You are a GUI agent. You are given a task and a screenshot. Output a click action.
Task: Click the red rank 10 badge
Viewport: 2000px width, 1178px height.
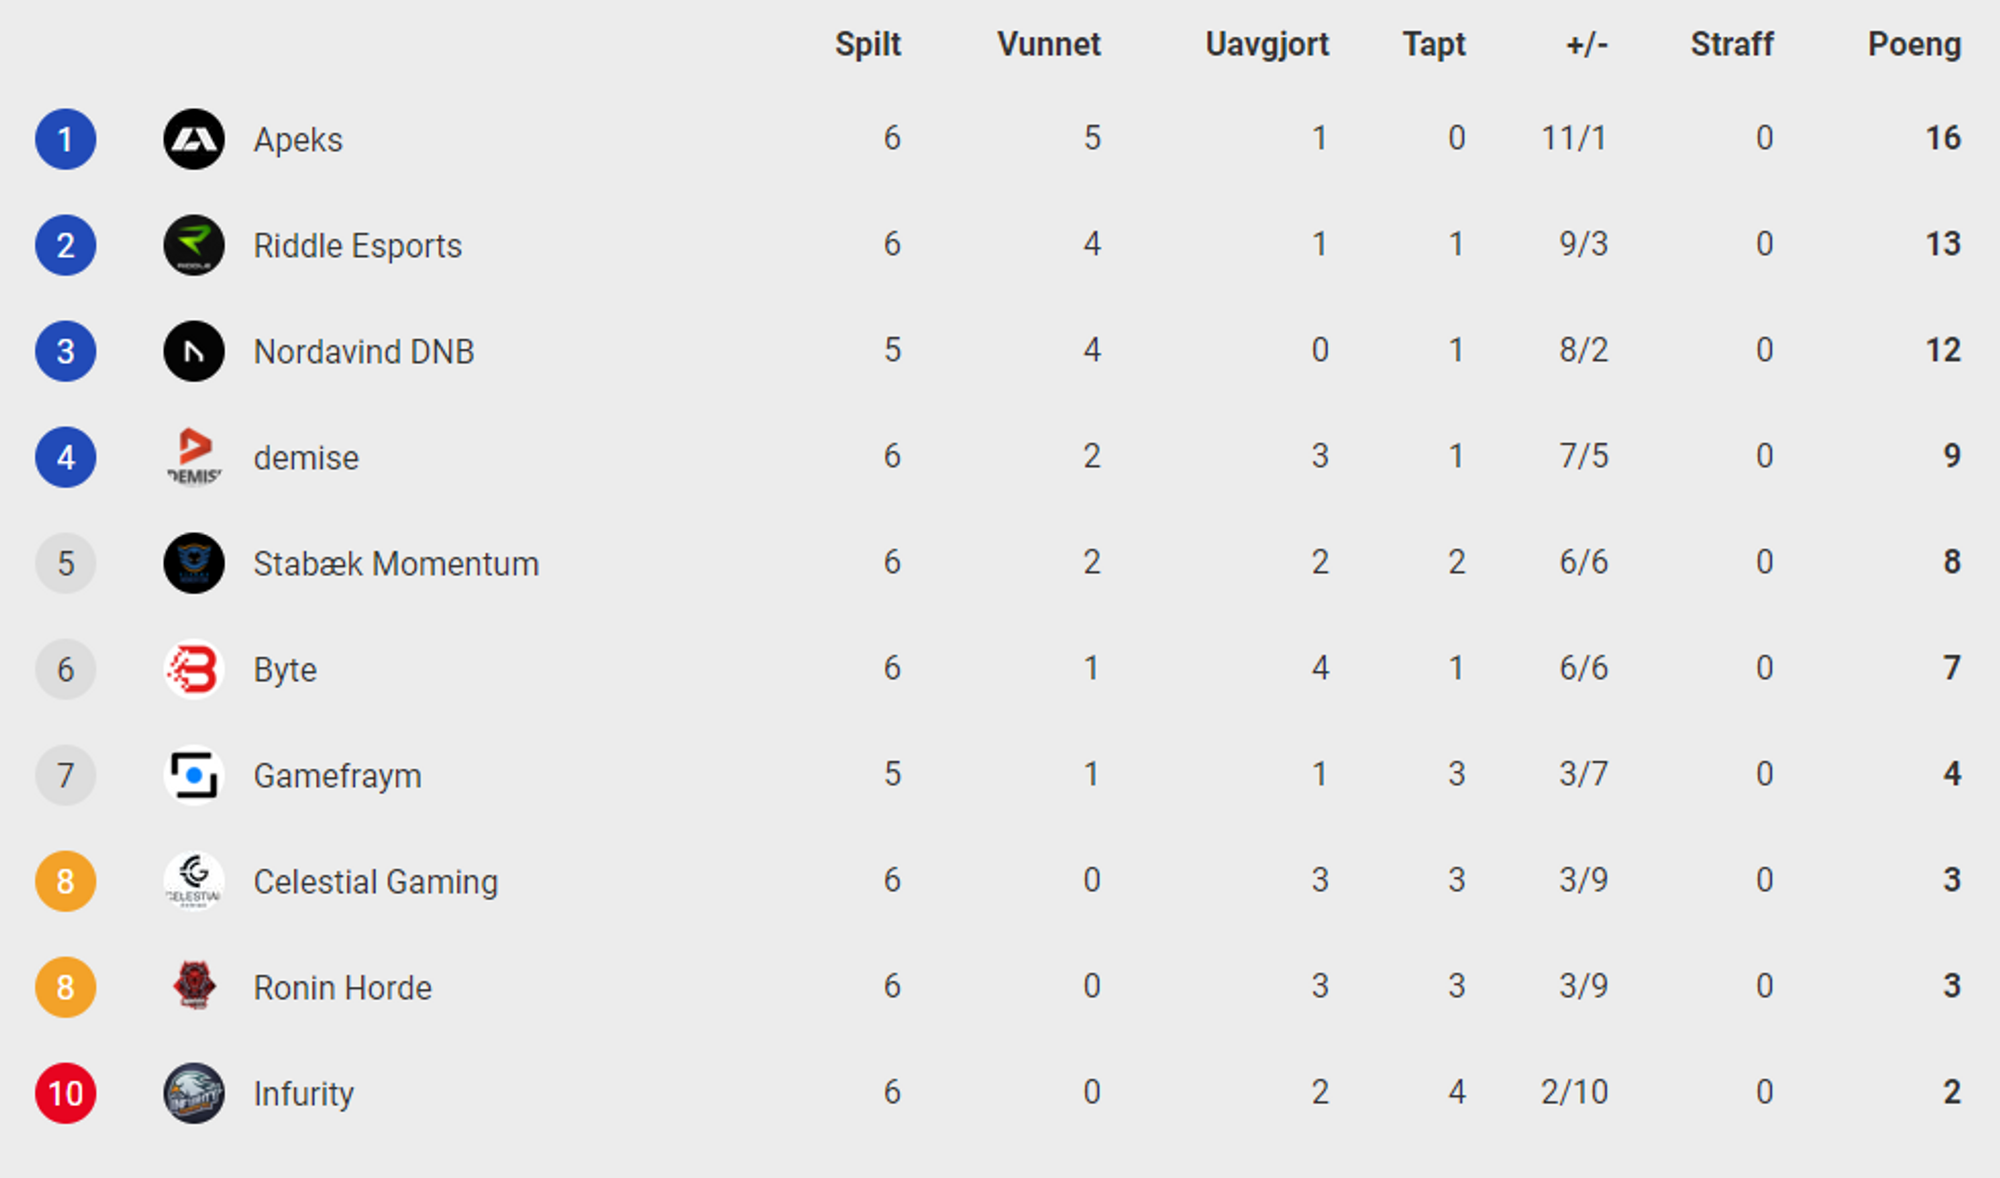click(66, 1093)
